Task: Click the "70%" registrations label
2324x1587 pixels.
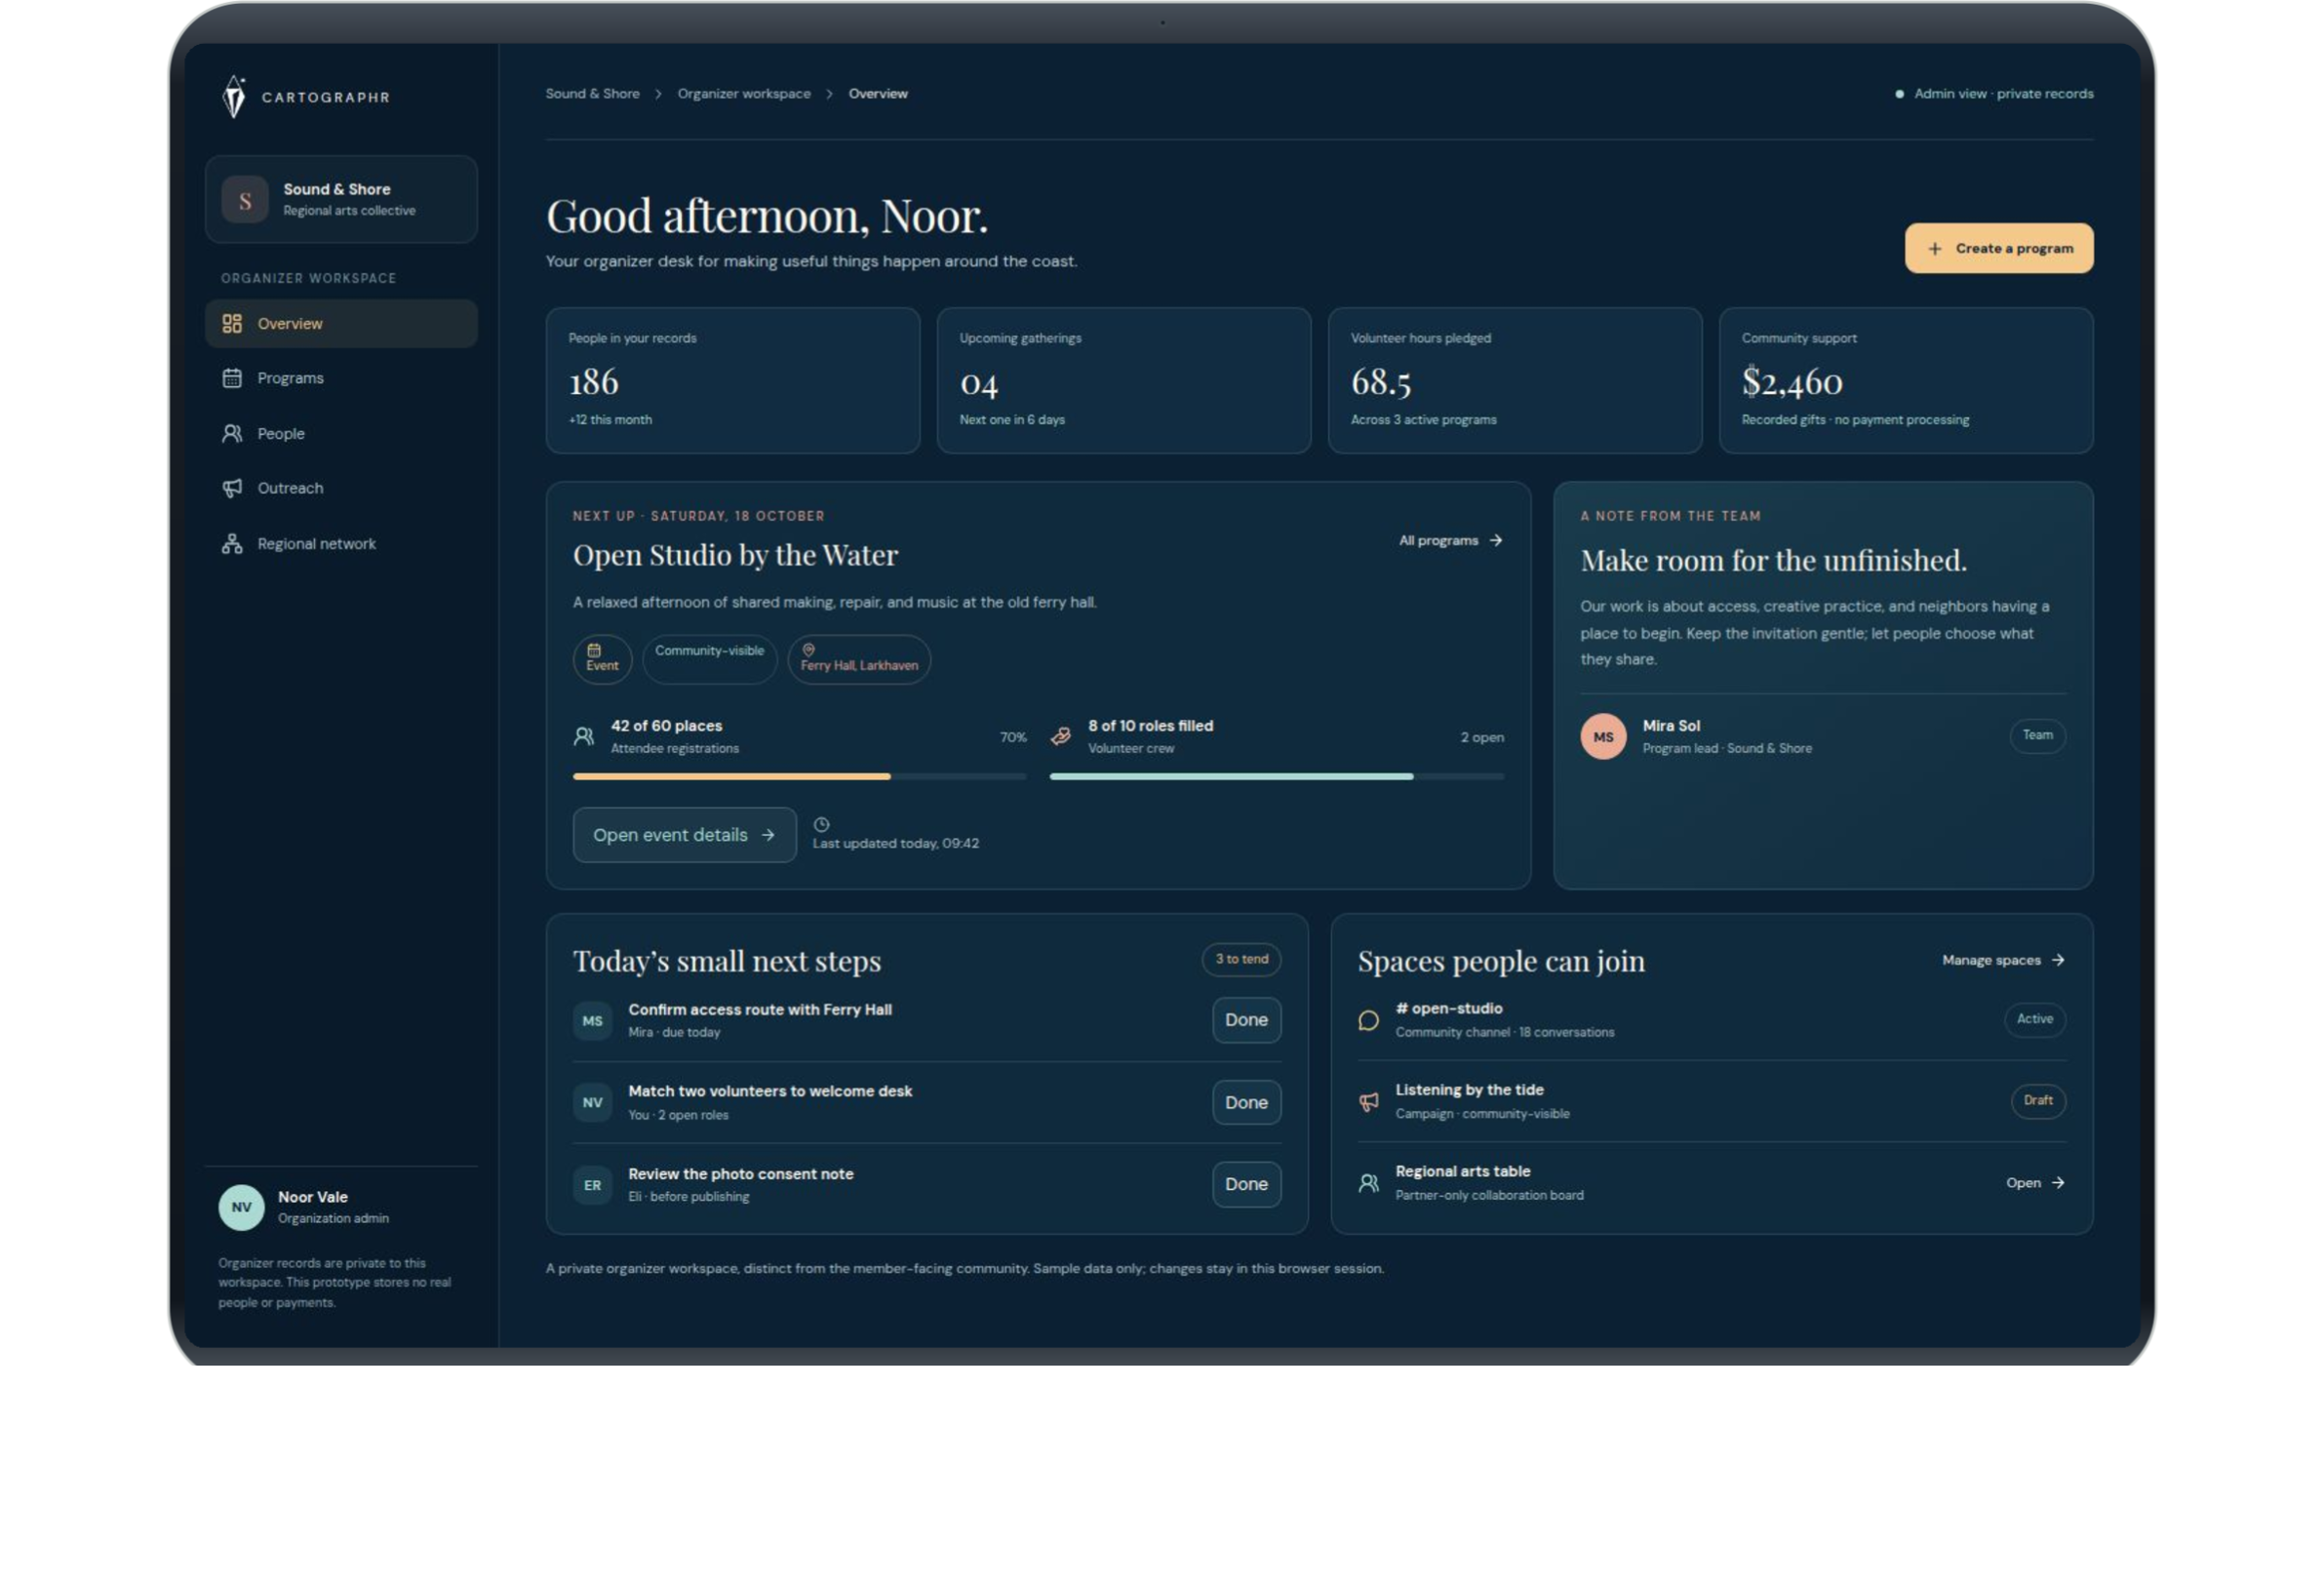Action: 1013,737
